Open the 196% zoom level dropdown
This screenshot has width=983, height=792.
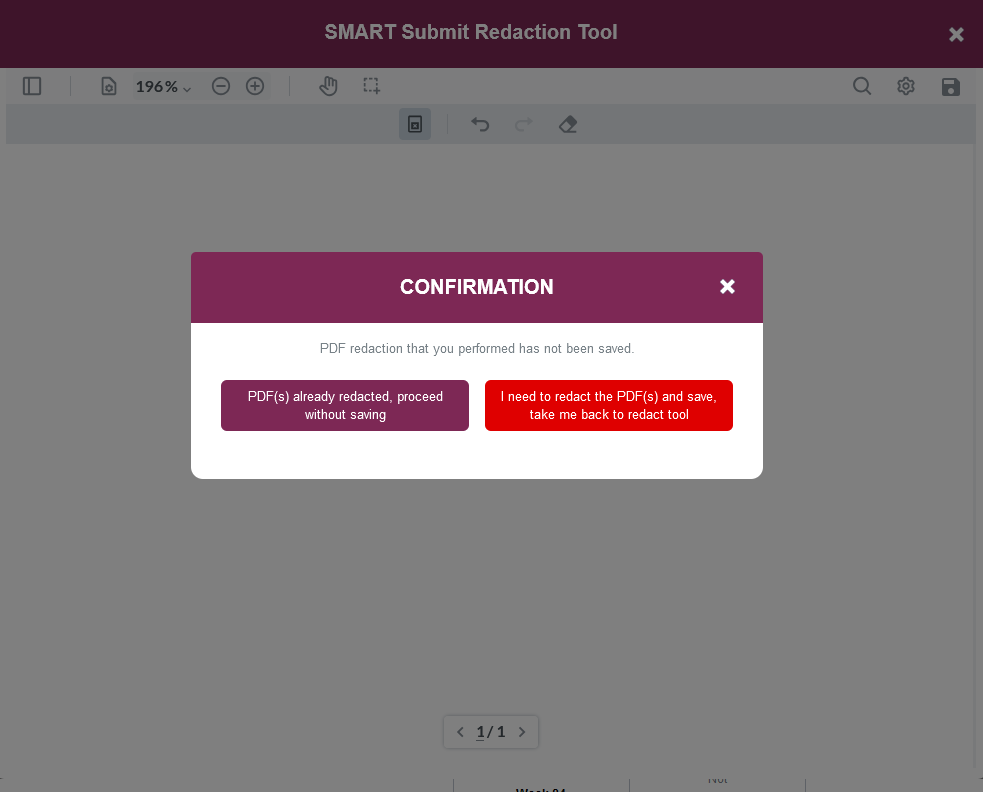(x=163, y=86)
